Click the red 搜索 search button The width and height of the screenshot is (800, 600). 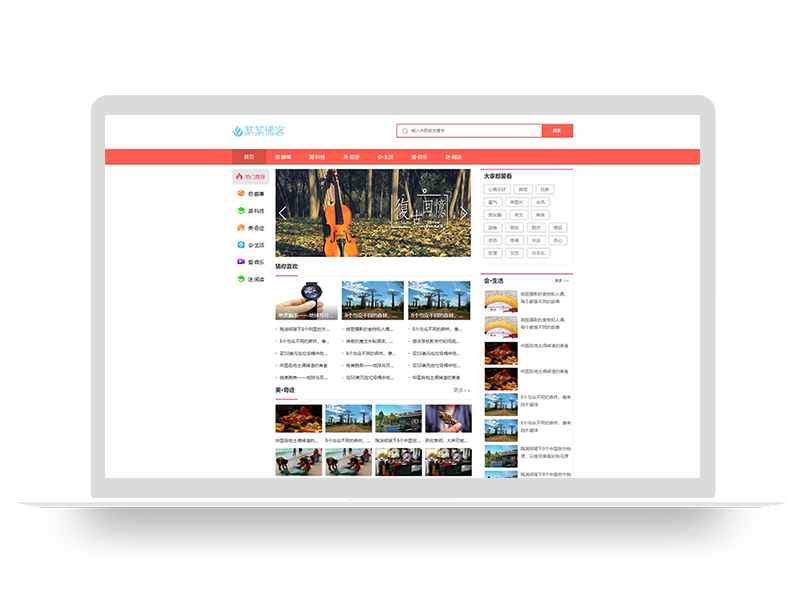[x=558, y=131]
